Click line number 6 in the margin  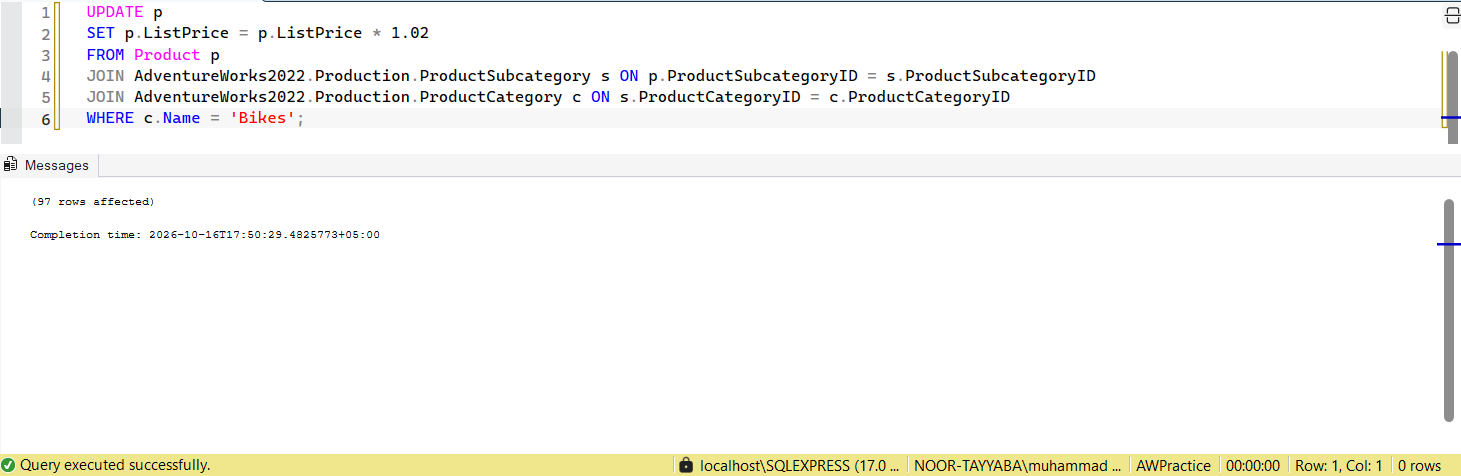click(45, 118)
